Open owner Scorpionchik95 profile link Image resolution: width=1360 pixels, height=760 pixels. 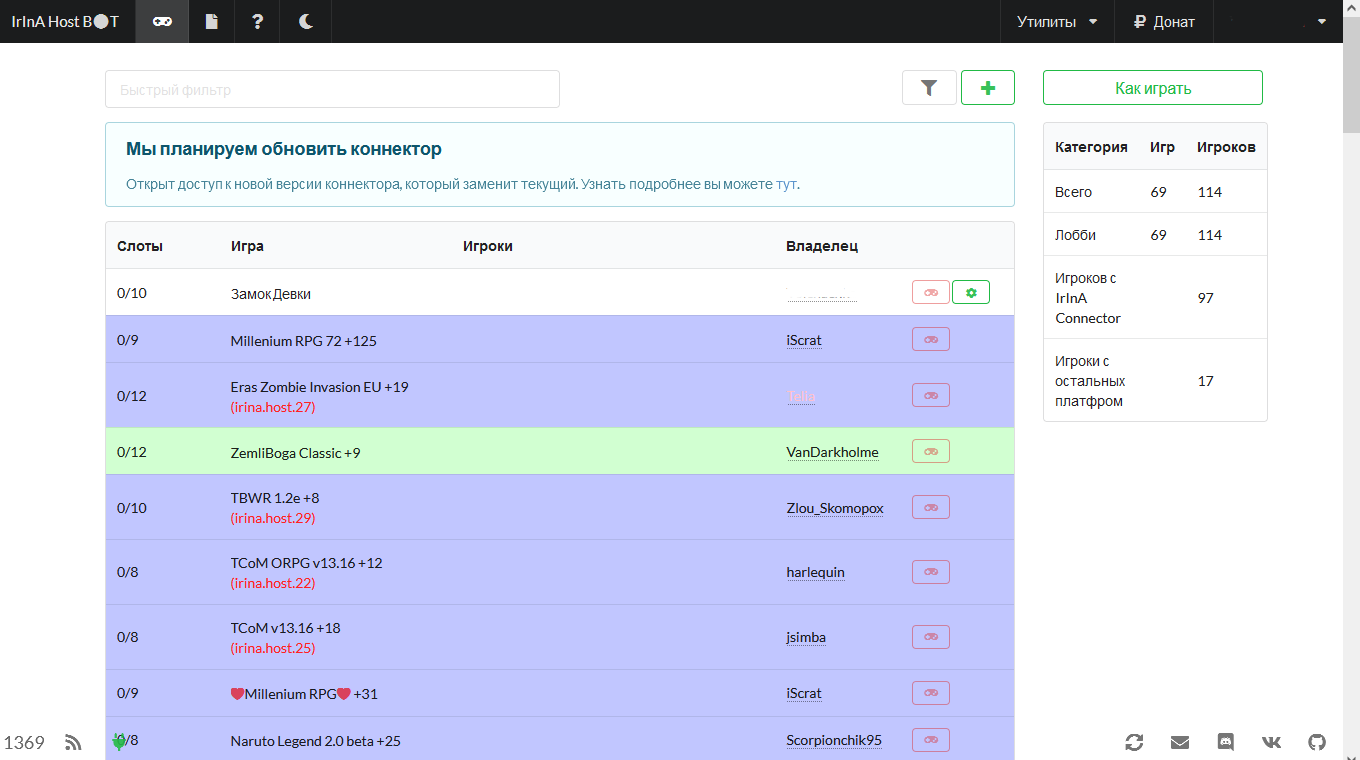point(834,741)
